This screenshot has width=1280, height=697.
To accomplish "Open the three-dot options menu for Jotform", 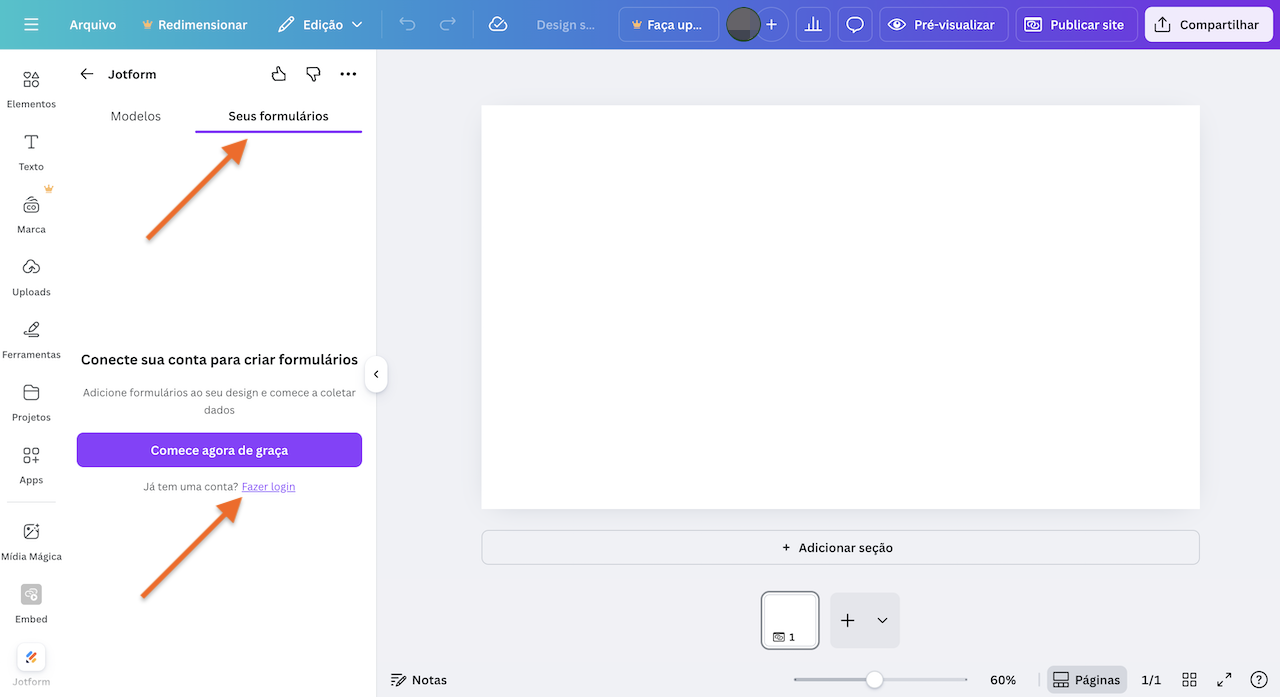I will tap(348, 73).
